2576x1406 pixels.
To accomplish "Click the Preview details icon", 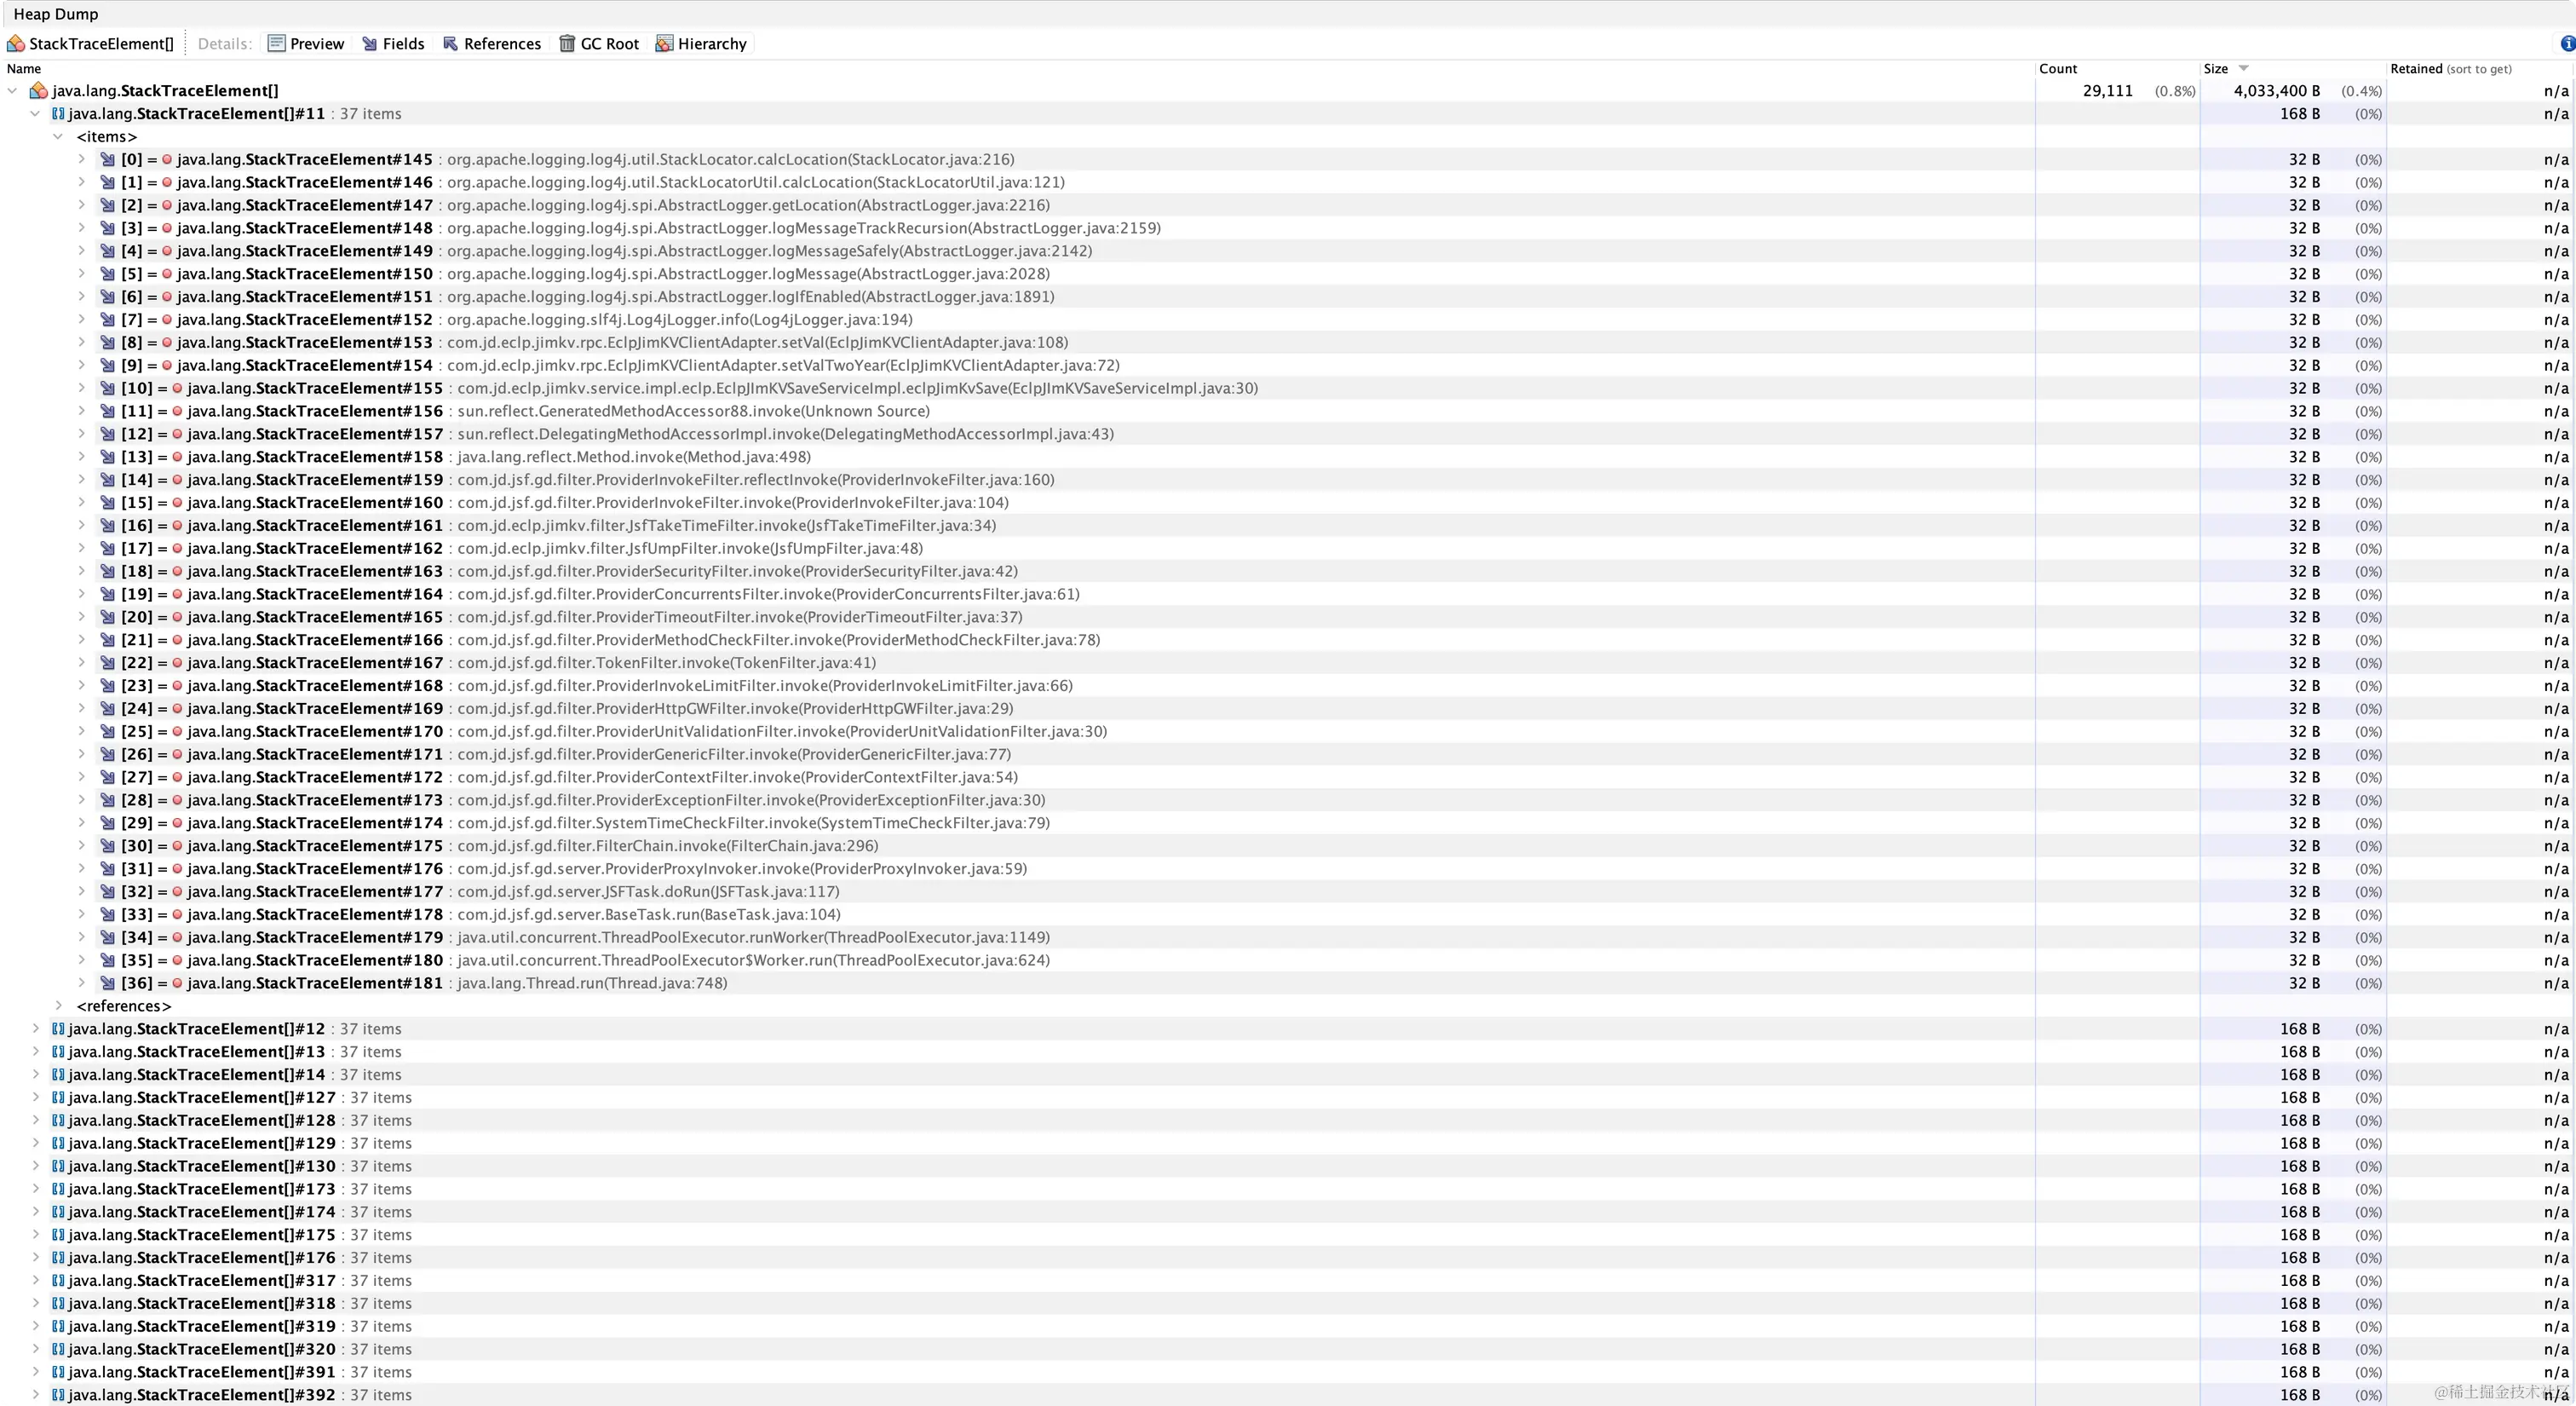I will [x=277, y=43].
